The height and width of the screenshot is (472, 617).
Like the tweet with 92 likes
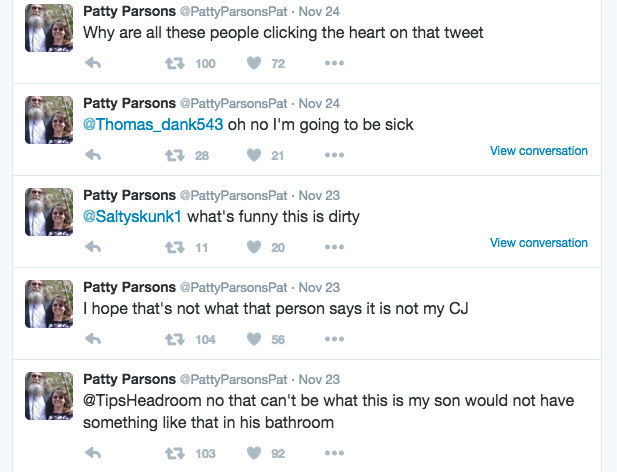tap(254, 453)
